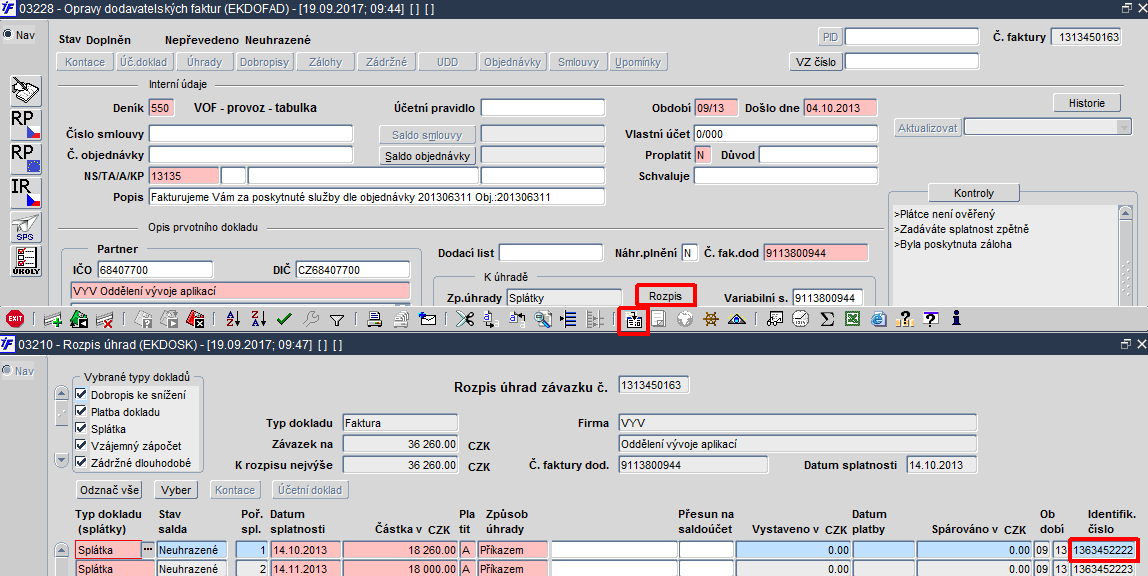The width and height of the screenshot is (1148, 576).
Task: Click the green duplicate record toolbar icon
Action: coord(79,319)
